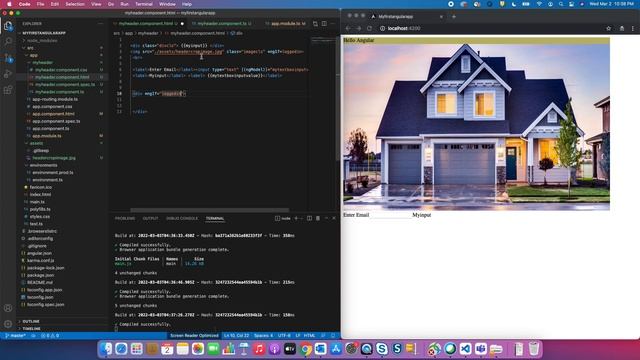Collapse the assets folder
The width and height of the screenshot is (640, 360).
pyautogui.click(x=36, y=143)
